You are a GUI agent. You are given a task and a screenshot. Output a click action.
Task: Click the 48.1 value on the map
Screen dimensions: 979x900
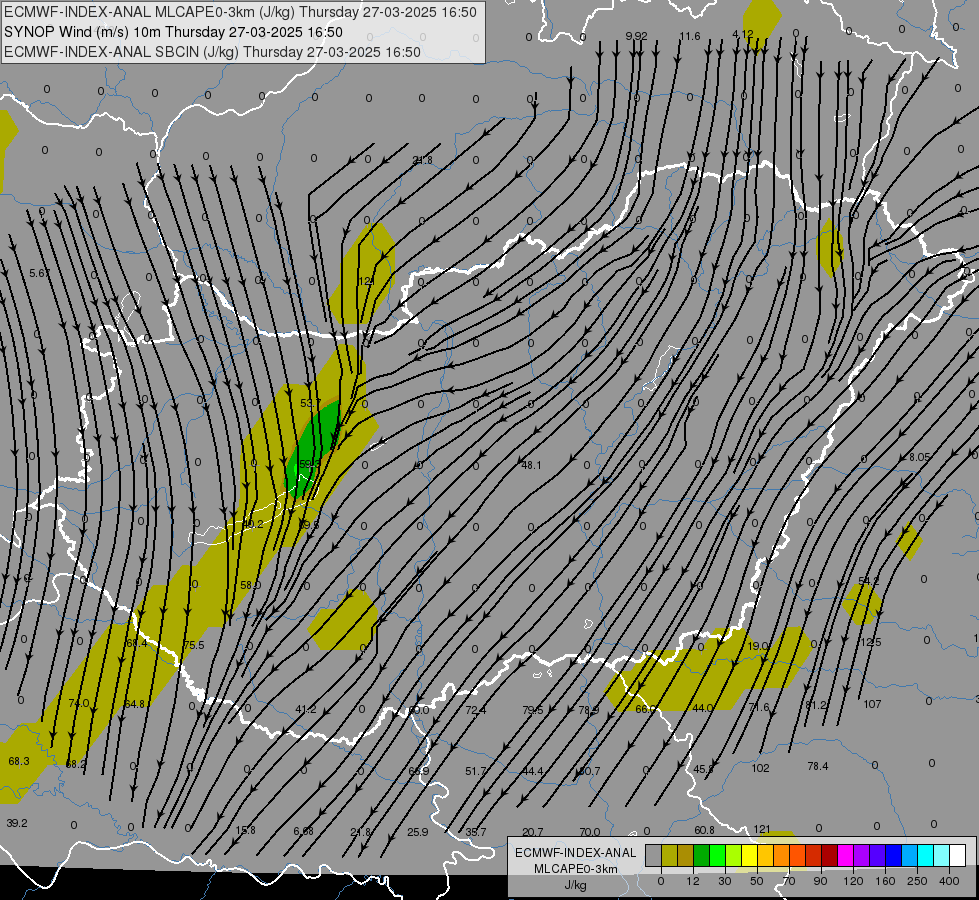(531, 465)
